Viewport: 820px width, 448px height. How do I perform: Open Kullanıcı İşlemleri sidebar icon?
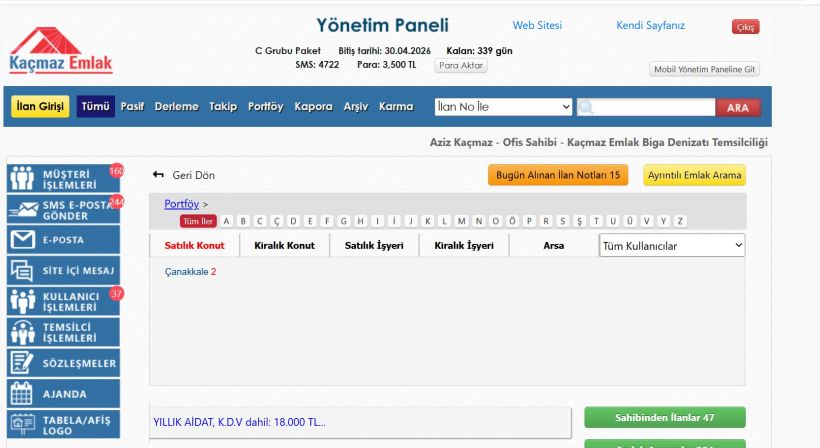(22, 301)
